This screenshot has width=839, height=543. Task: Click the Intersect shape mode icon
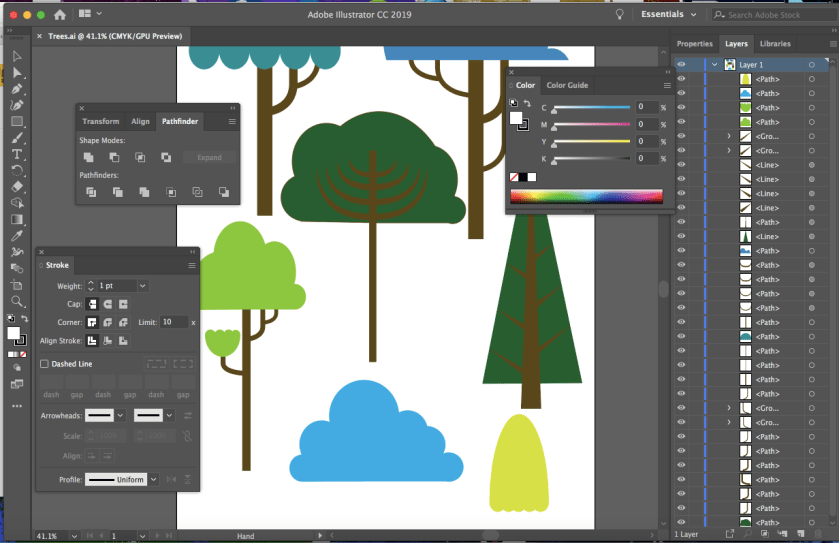click(x=140, y=157)
